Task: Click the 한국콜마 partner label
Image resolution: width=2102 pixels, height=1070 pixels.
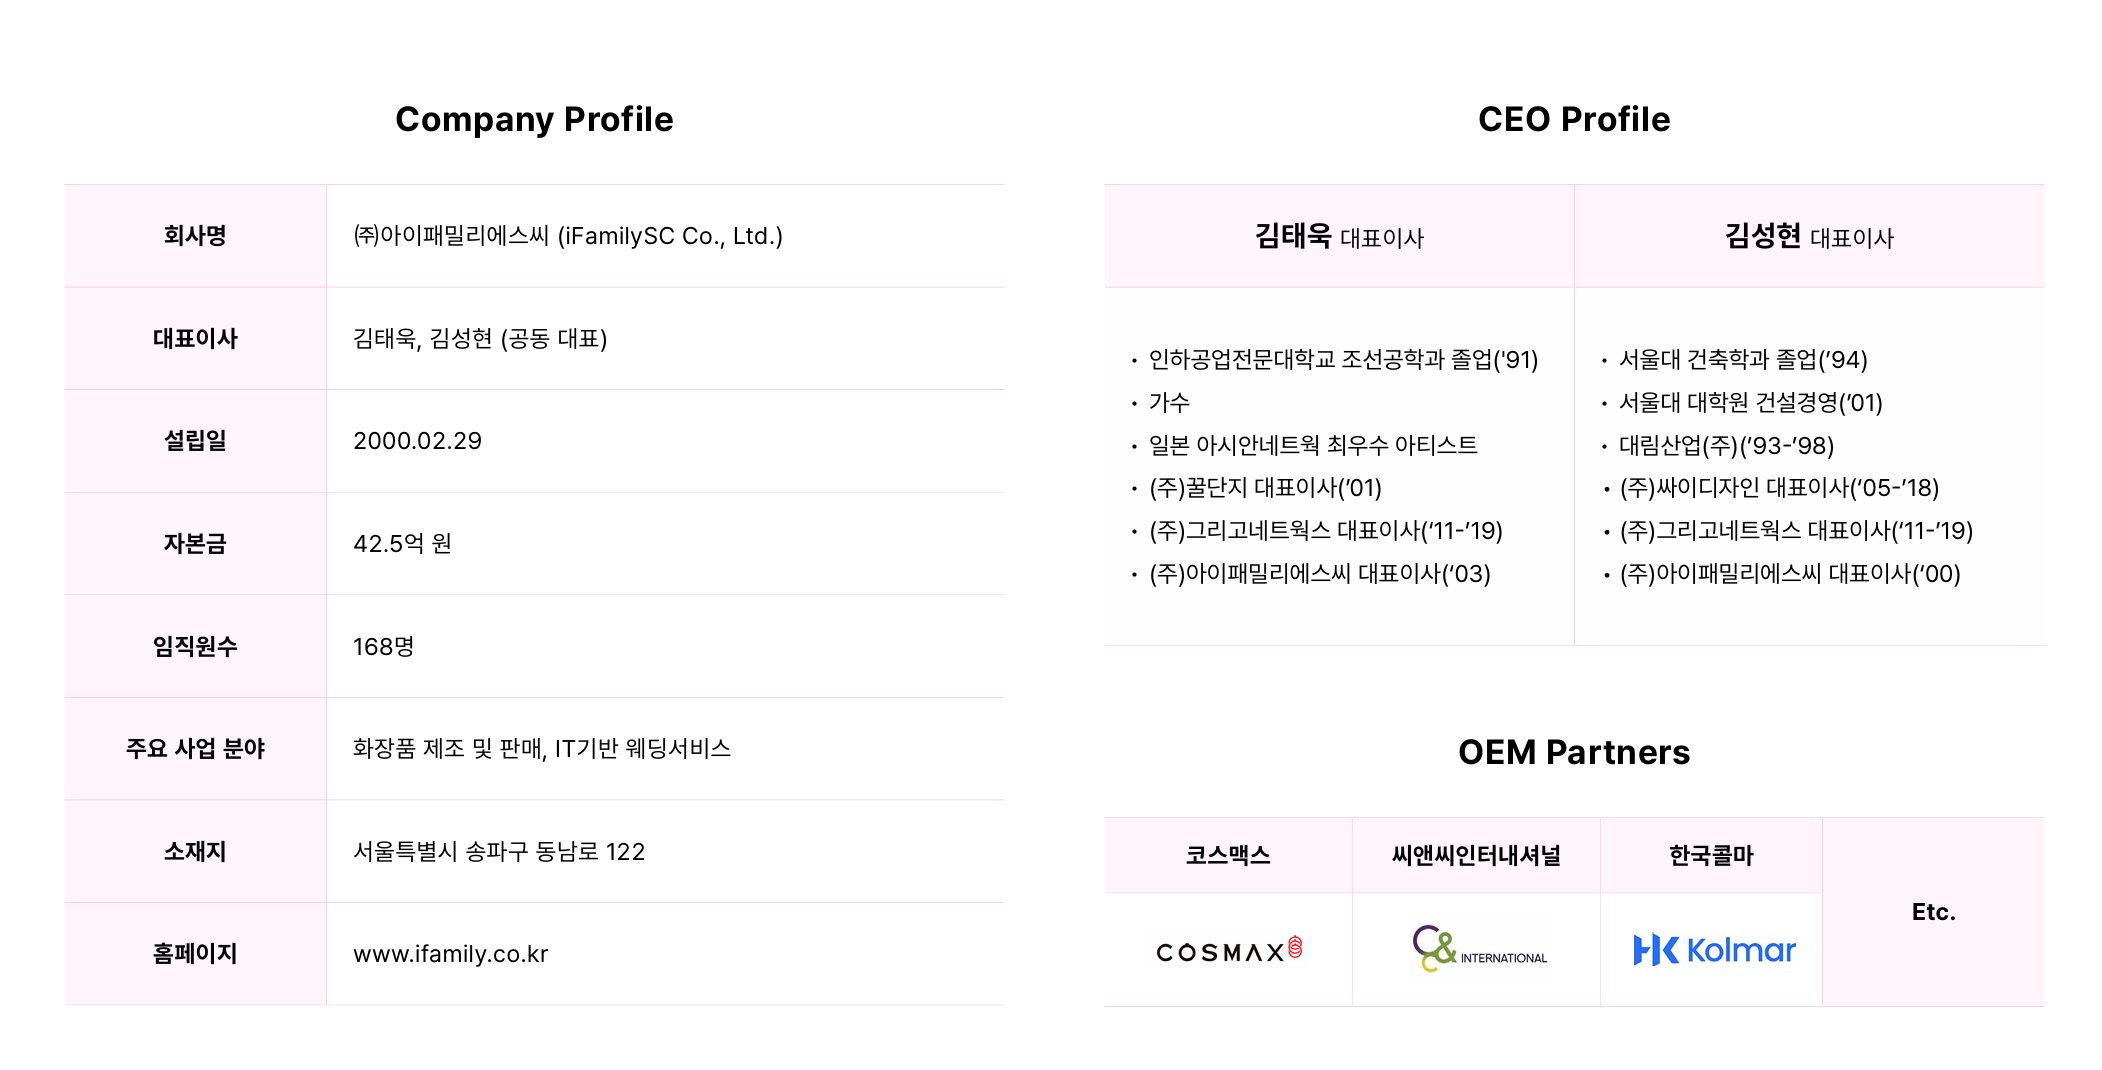Action: click(1711, 855)
